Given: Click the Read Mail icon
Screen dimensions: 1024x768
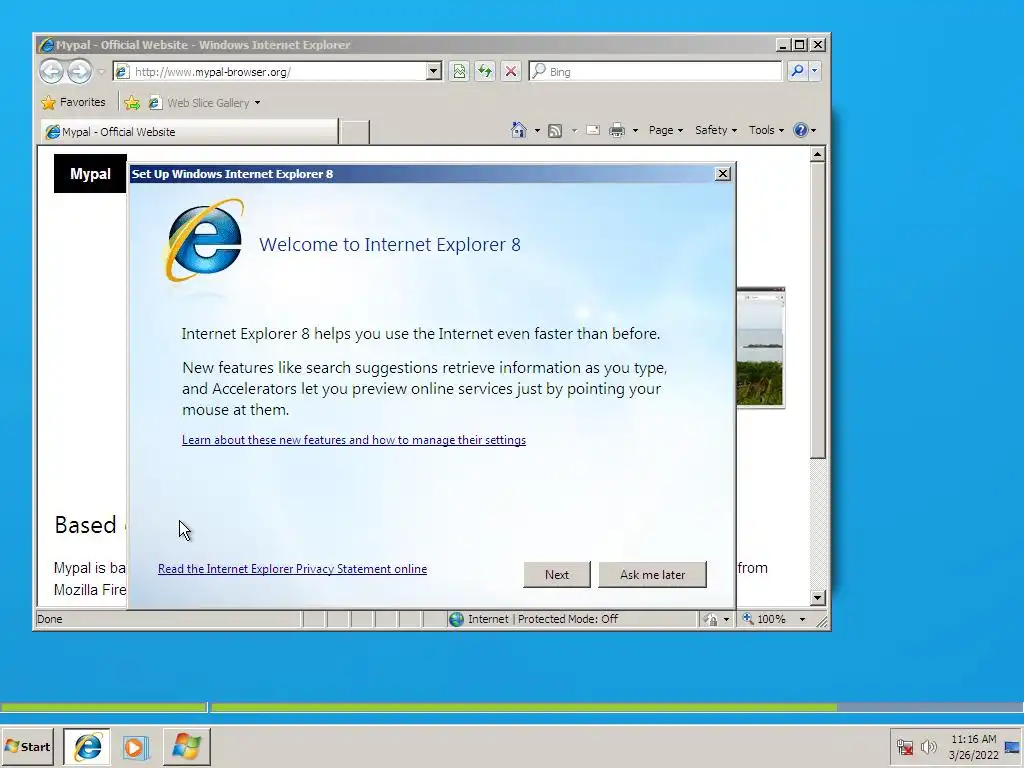Looking at the screenshot, I should point(593,130).
